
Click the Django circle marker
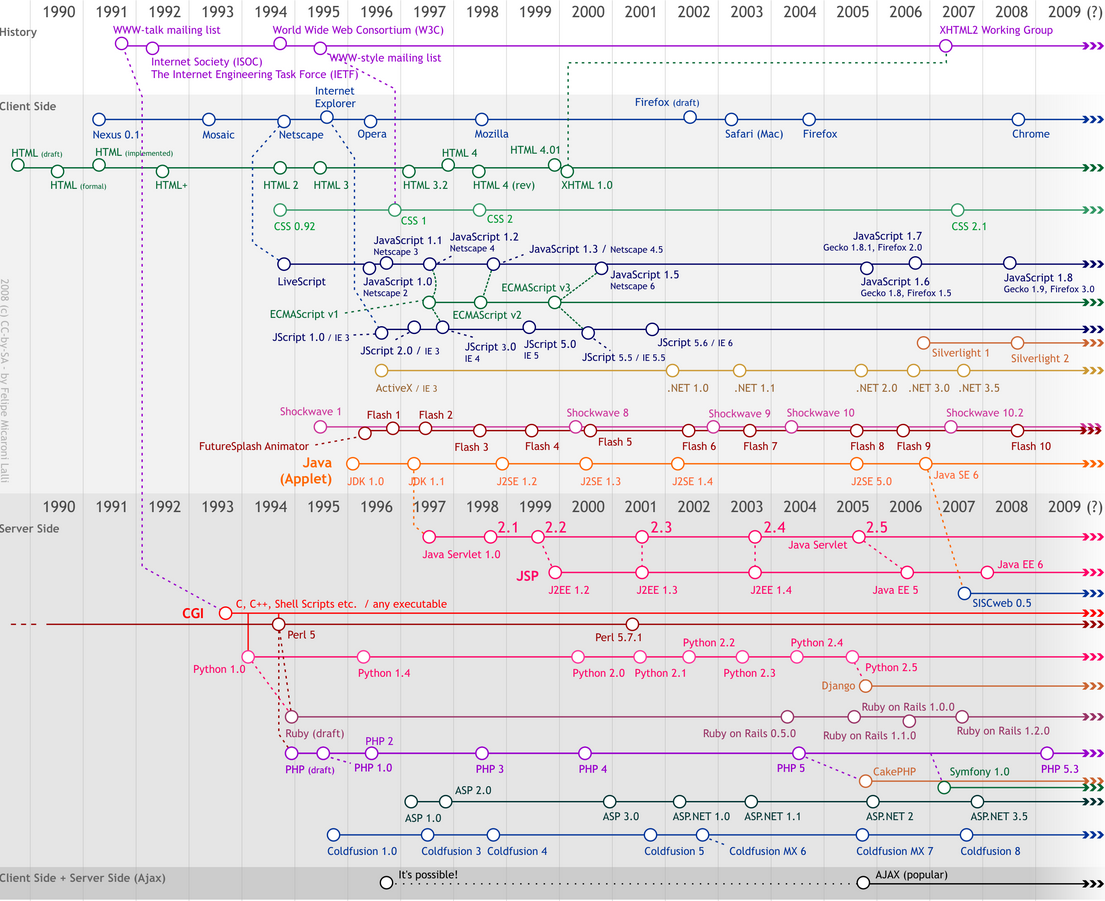pyautogui.click(x=865, y=685)
